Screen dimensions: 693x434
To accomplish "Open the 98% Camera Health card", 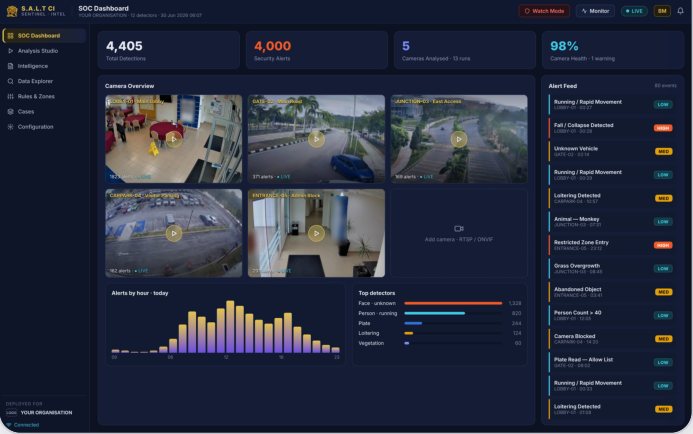I will coord(613,50).
